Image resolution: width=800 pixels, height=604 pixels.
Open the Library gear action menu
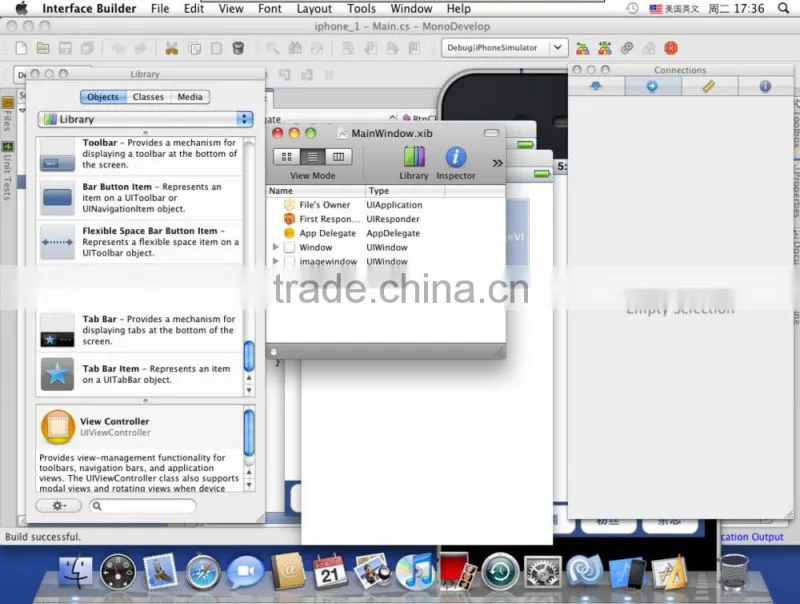59,506
